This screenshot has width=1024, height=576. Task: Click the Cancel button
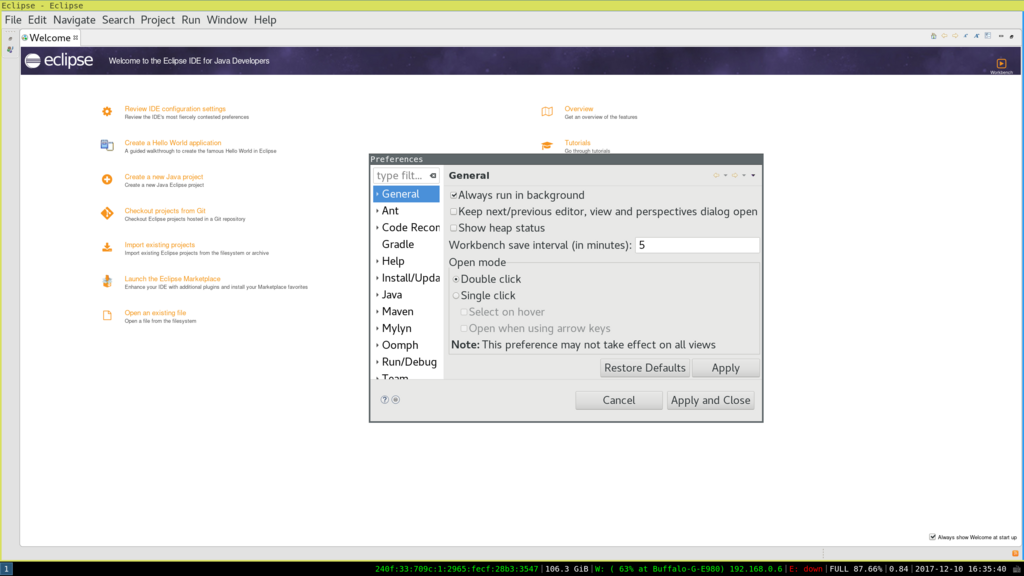[618, 400]
